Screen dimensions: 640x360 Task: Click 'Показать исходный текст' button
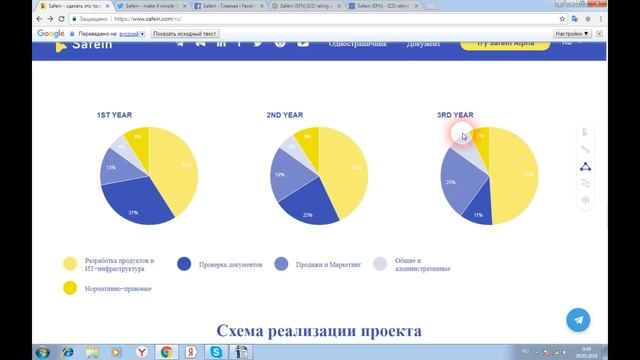click(184, 34)
